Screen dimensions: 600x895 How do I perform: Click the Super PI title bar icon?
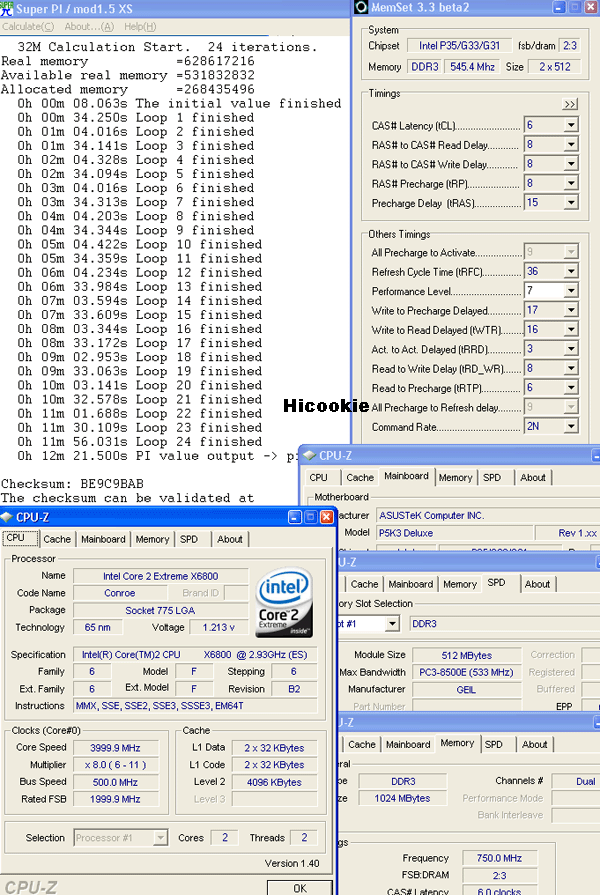point(7,8)
